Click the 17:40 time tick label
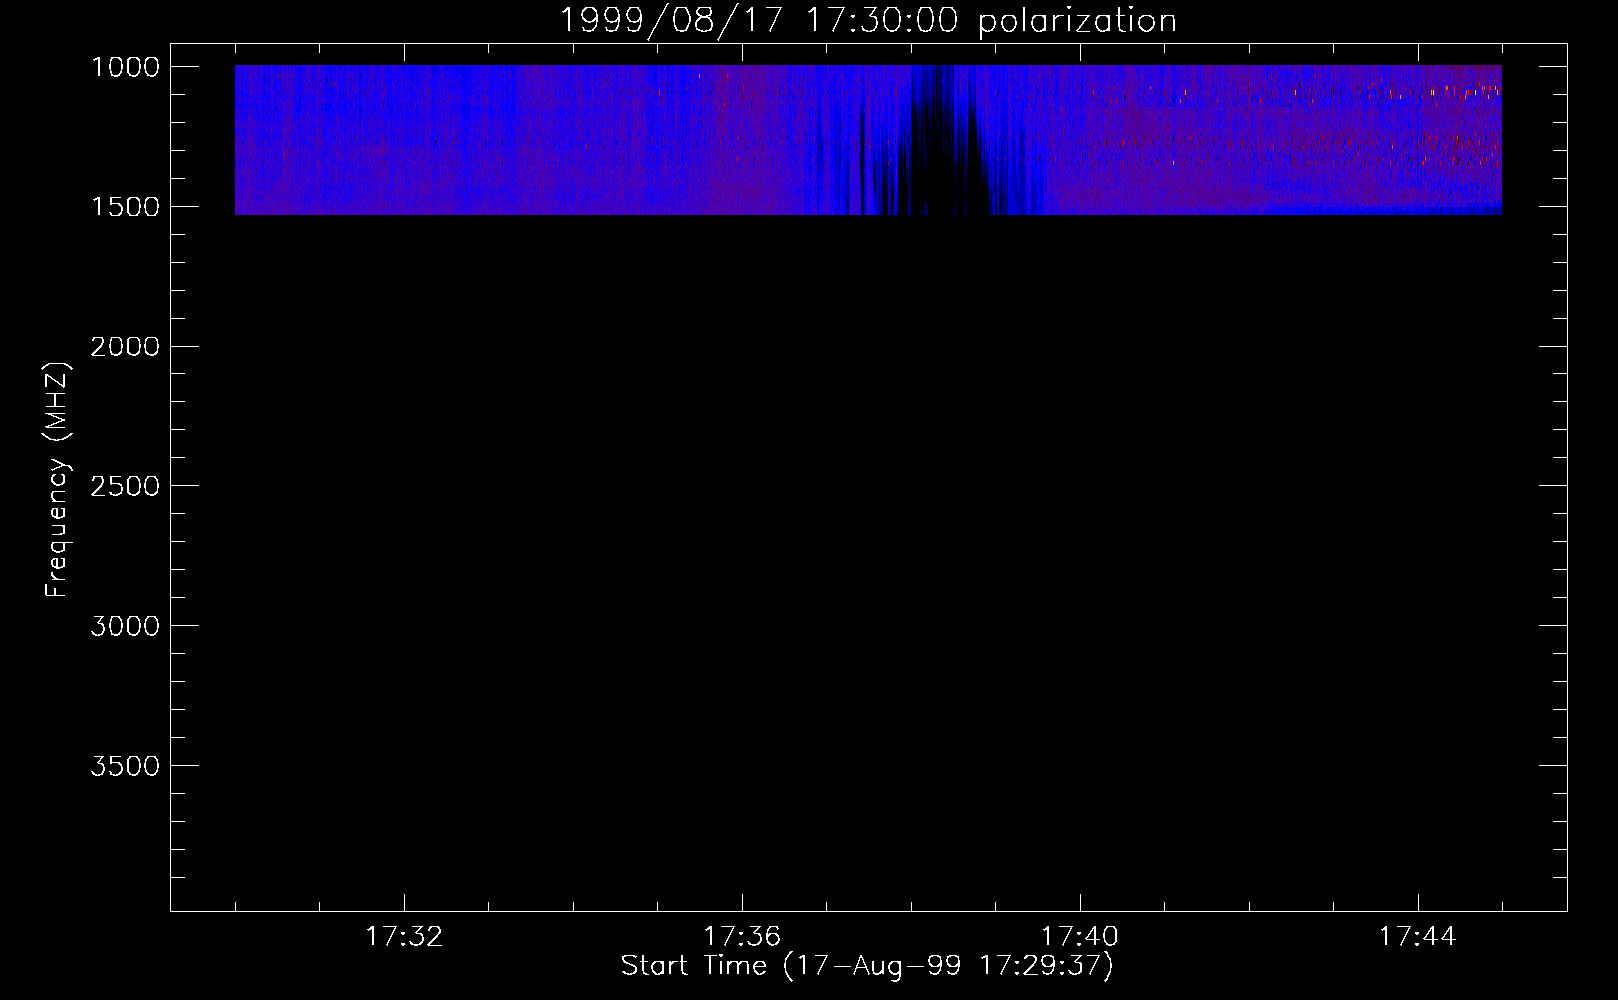This screenshot has width=1618, height=1000. 1080,937
